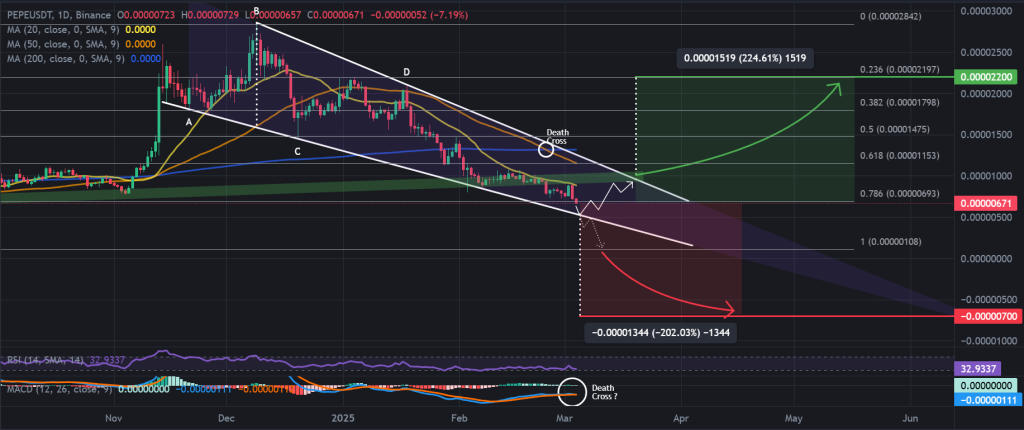Select the 1 (0.00000108) Fibonacci level label
The width and height of the screenshot is (1024, 430).
pos(890,242)
